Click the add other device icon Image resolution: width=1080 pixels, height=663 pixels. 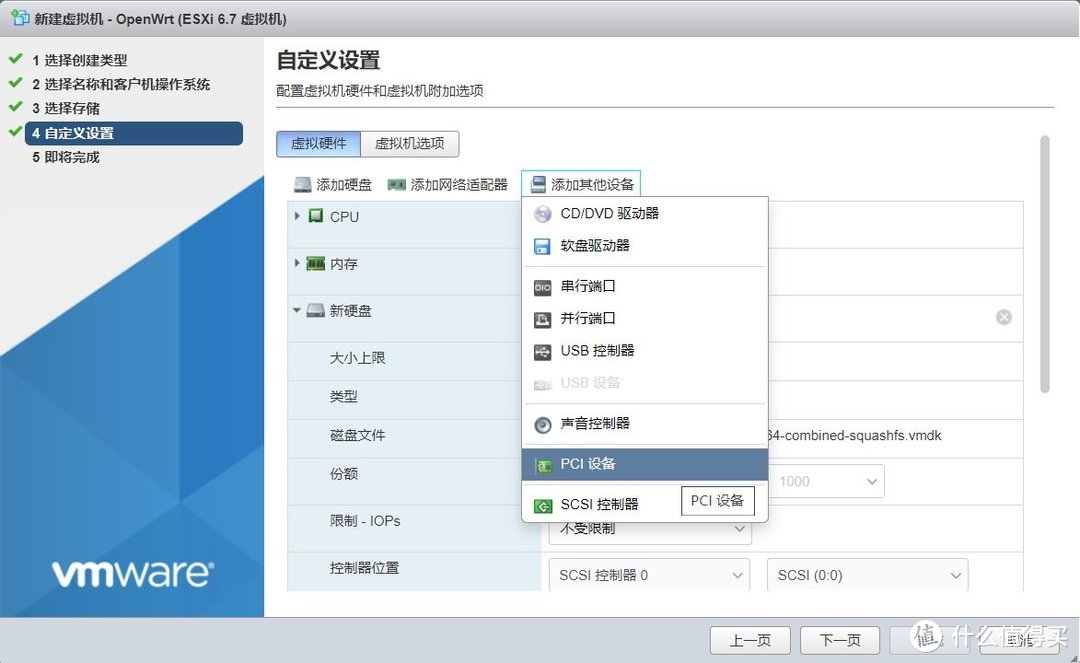pyautogui.click(x=538, y=185)
